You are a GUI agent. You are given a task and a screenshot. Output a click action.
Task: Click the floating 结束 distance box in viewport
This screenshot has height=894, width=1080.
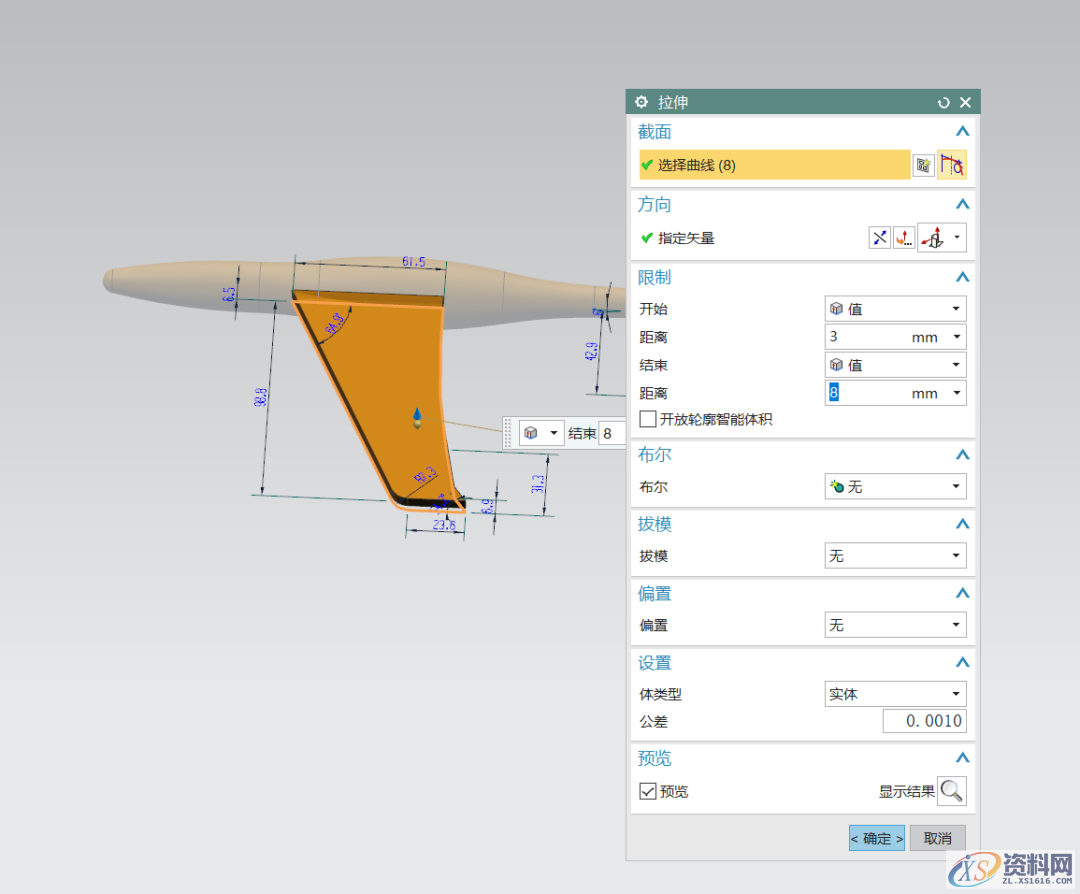(610, 433)
